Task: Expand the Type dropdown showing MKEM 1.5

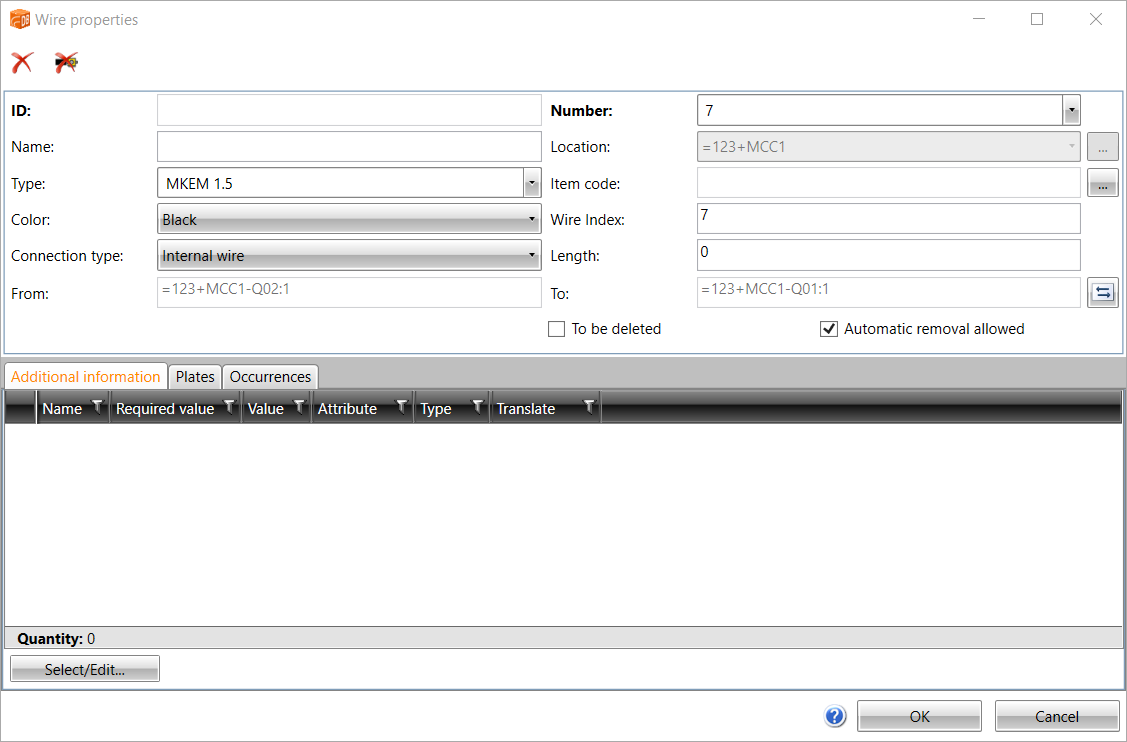Action: click(x=532, y=183)
